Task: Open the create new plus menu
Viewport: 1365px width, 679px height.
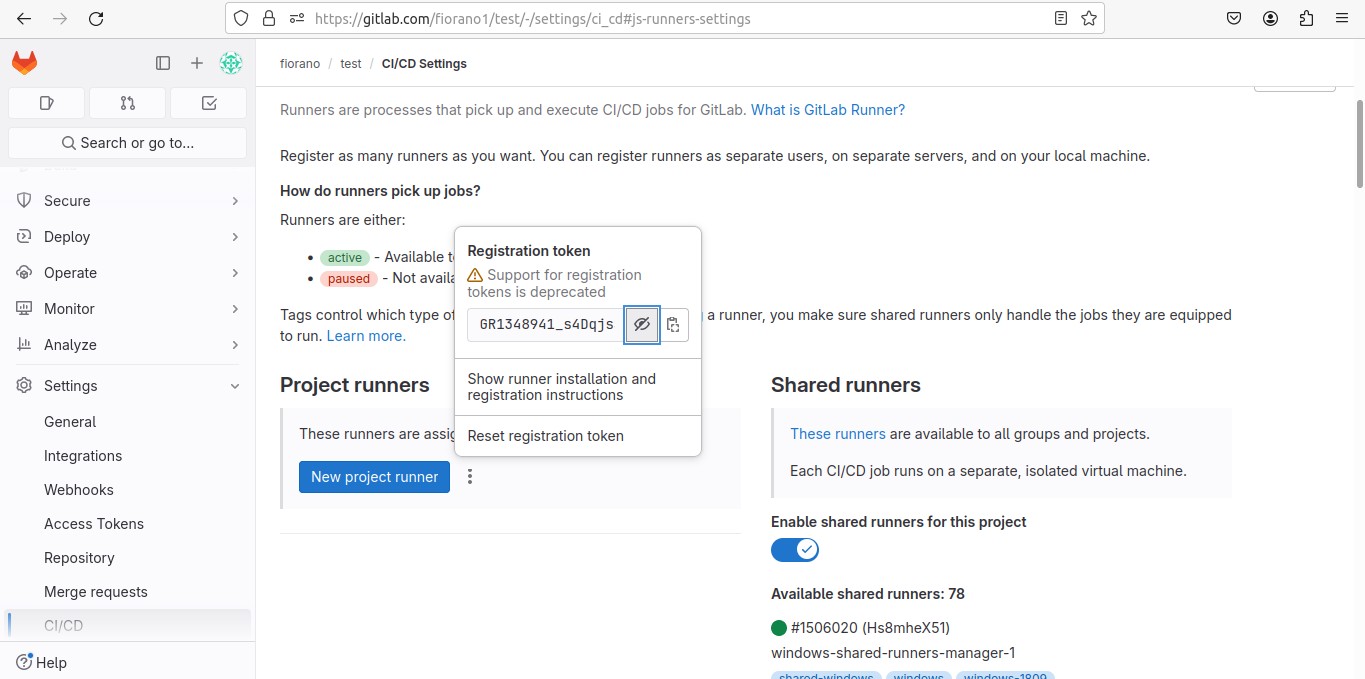Action: [197, 63]
